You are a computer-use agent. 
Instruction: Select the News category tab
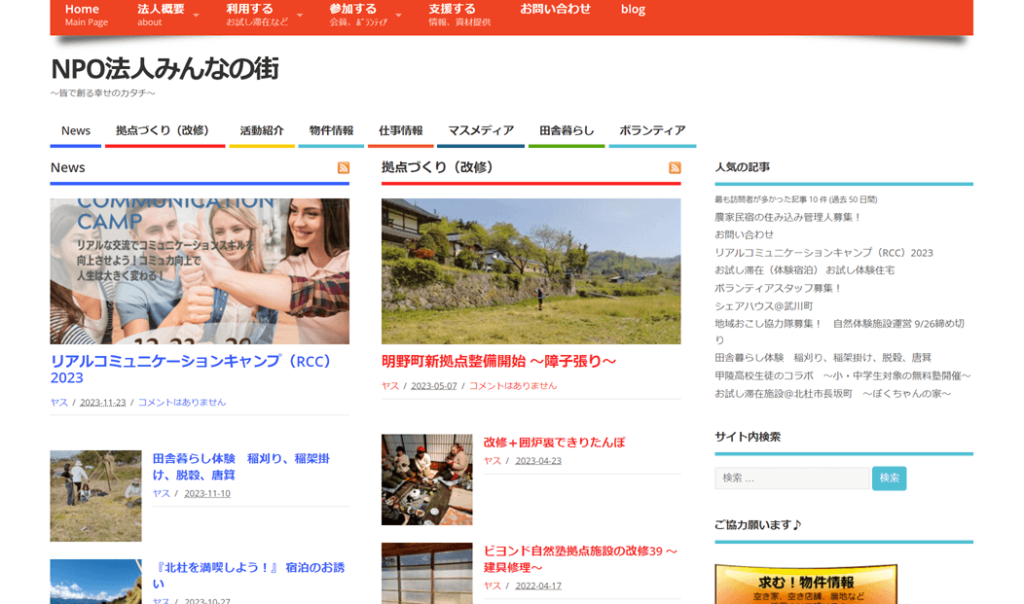[x=76, y=131]
